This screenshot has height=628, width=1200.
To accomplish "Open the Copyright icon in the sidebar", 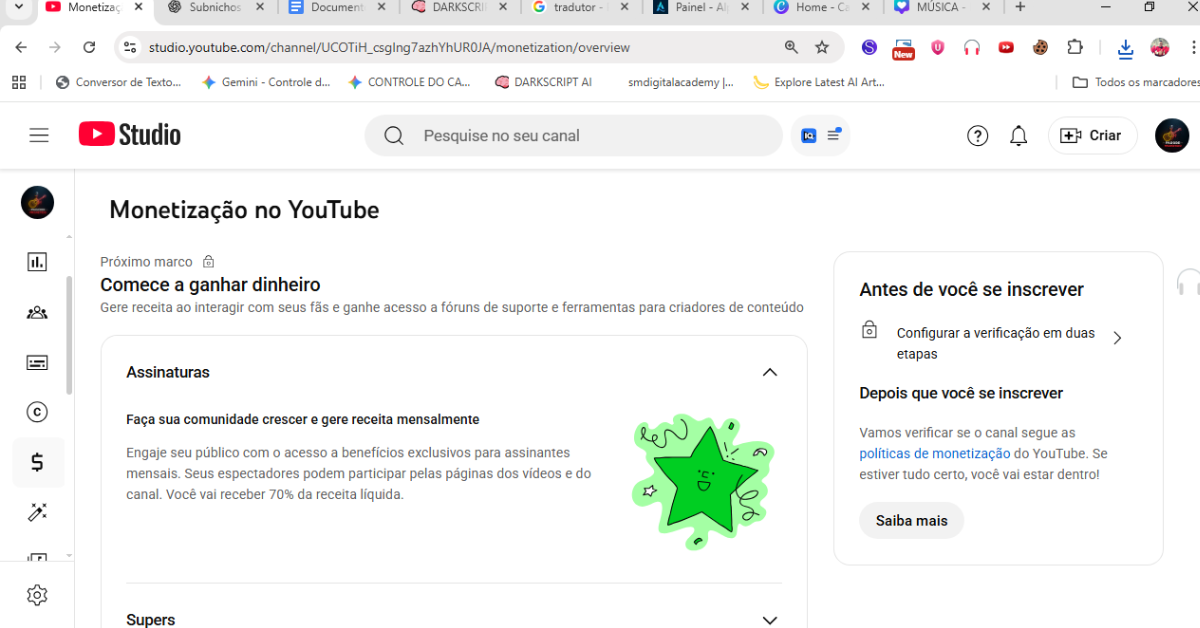I will pyautogui.click(x=37, y=412).
